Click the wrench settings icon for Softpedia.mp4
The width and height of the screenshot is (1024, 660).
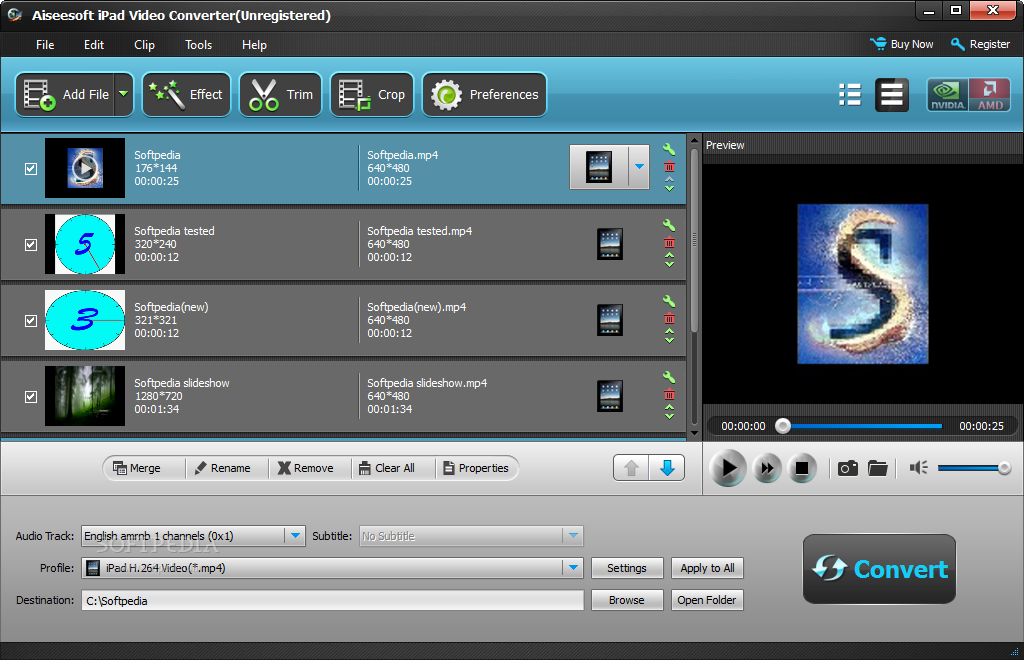coord(669,149)
